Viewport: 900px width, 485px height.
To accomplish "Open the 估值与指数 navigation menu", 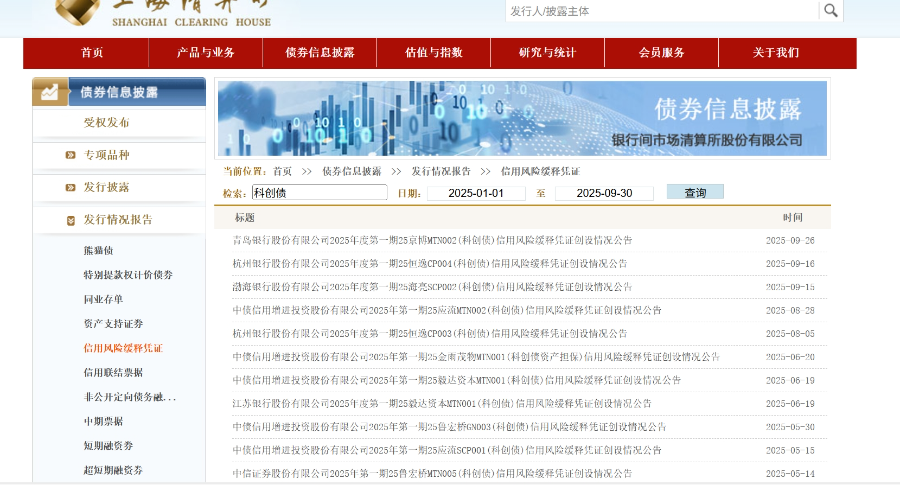I will point(434,53).
